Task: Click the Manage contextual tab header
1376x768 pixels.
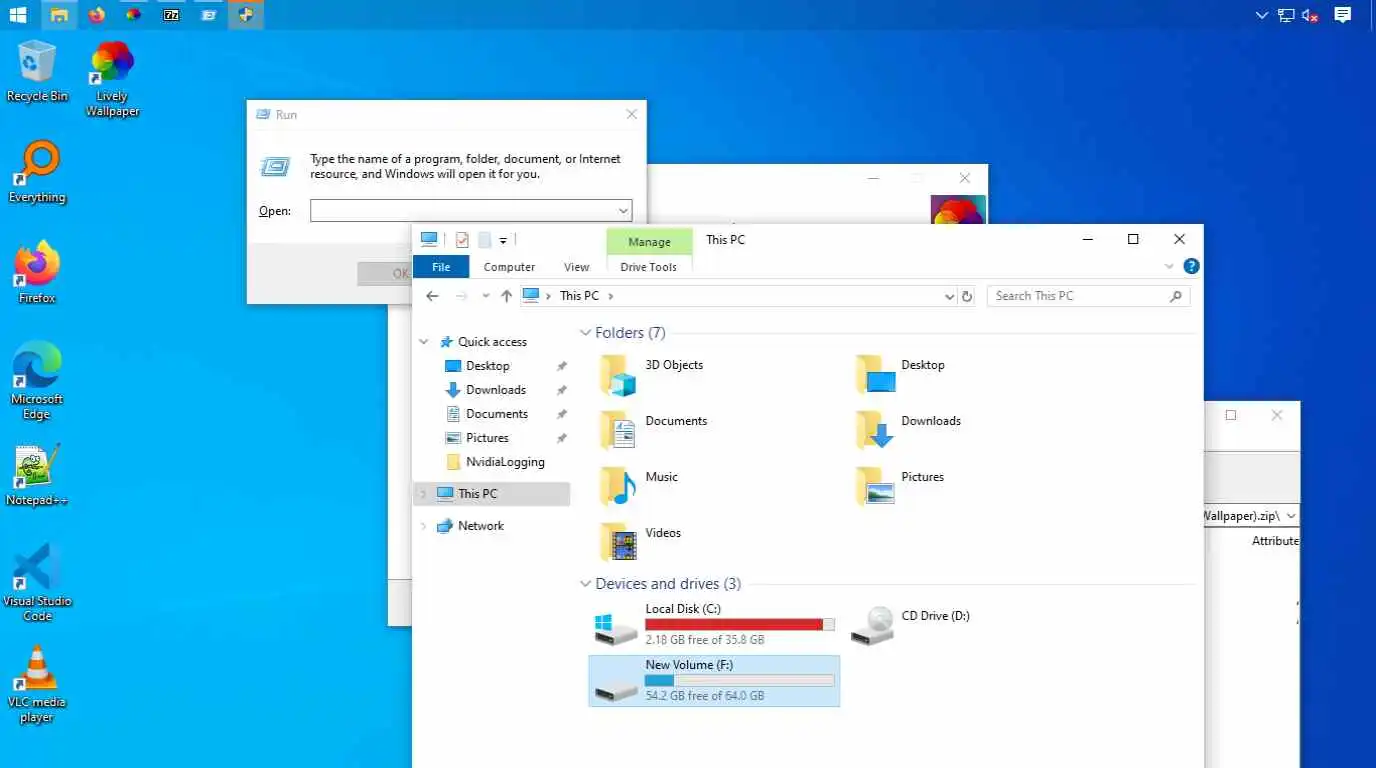Action: tap(649, 242)
